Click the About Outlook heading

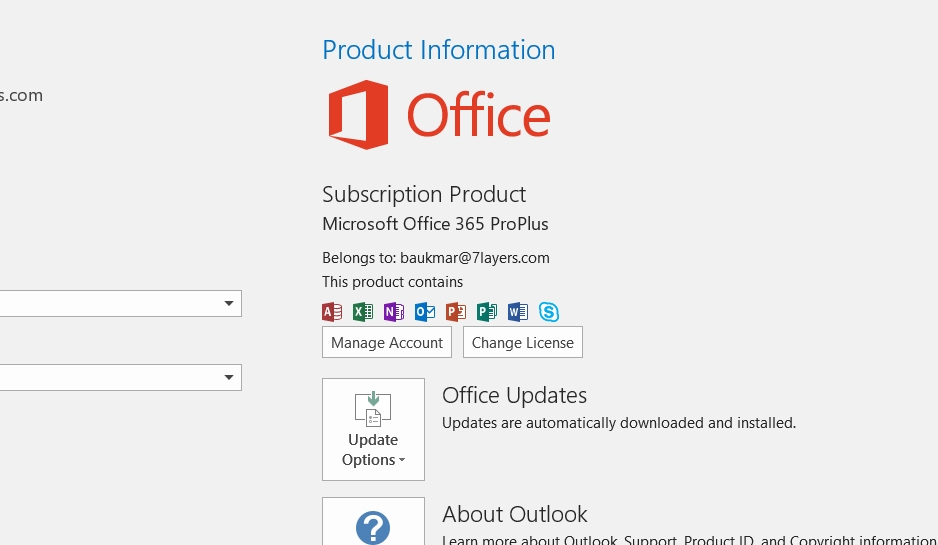coord(514,514)
